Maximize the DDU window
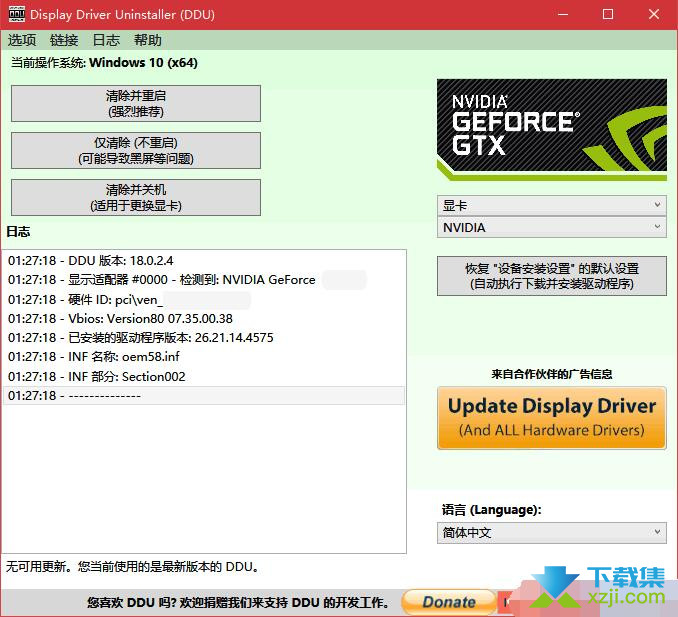678x617 pixels. pyautogui.click(x=608, y=14)
